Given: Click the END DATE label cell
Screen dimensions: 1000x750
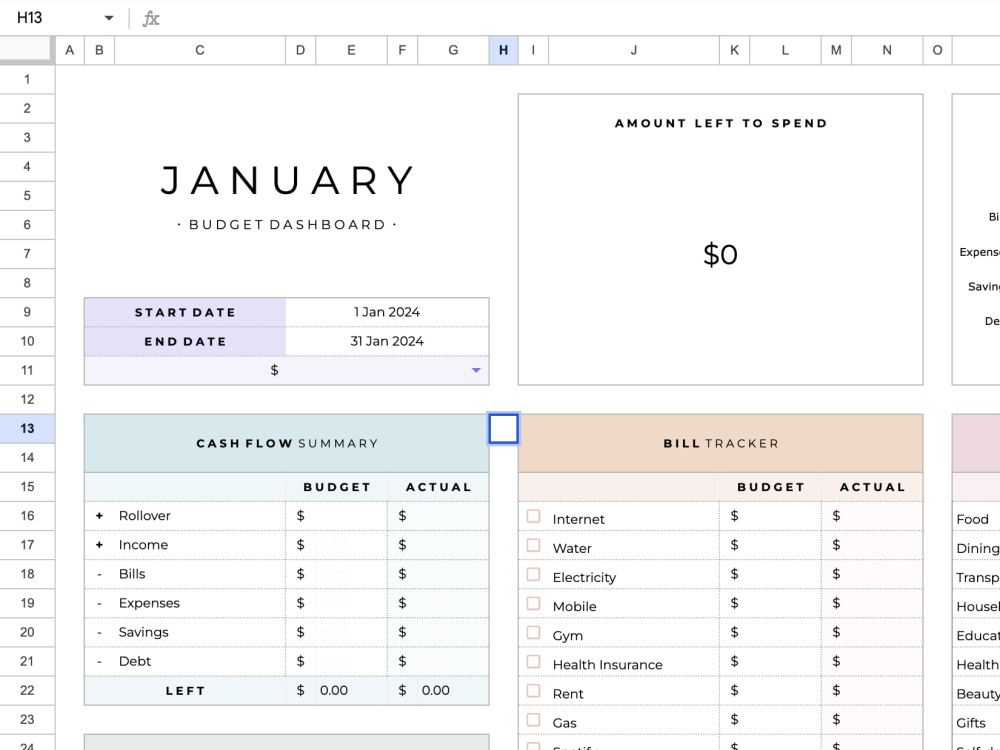Looking at the screenshot, I should pyautogui.click(x=185, y=341).
